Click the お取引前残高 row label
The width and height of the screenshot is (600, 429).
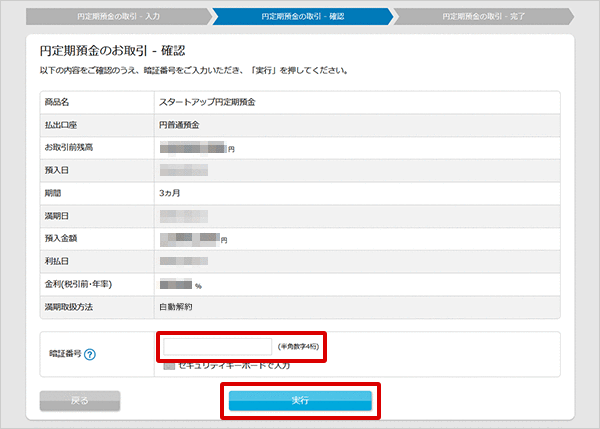(69, 147)
